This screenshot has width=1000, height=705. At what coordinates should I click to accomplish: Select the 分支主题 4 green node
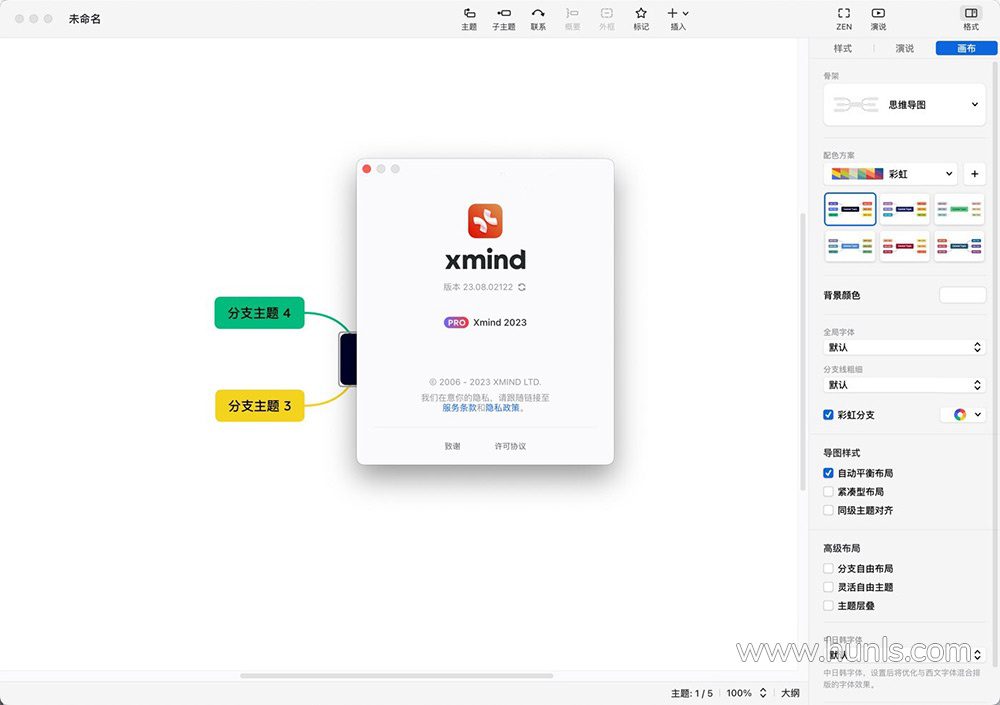[260, 313]
